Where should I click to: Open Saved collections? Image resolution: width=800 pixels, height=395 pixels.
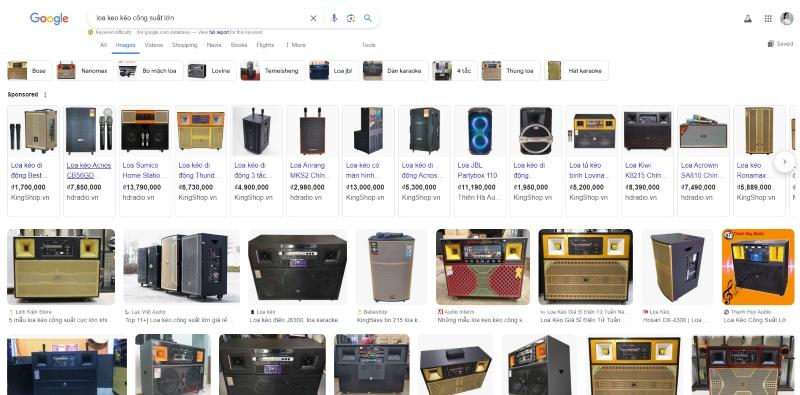[x=781, y=44]
